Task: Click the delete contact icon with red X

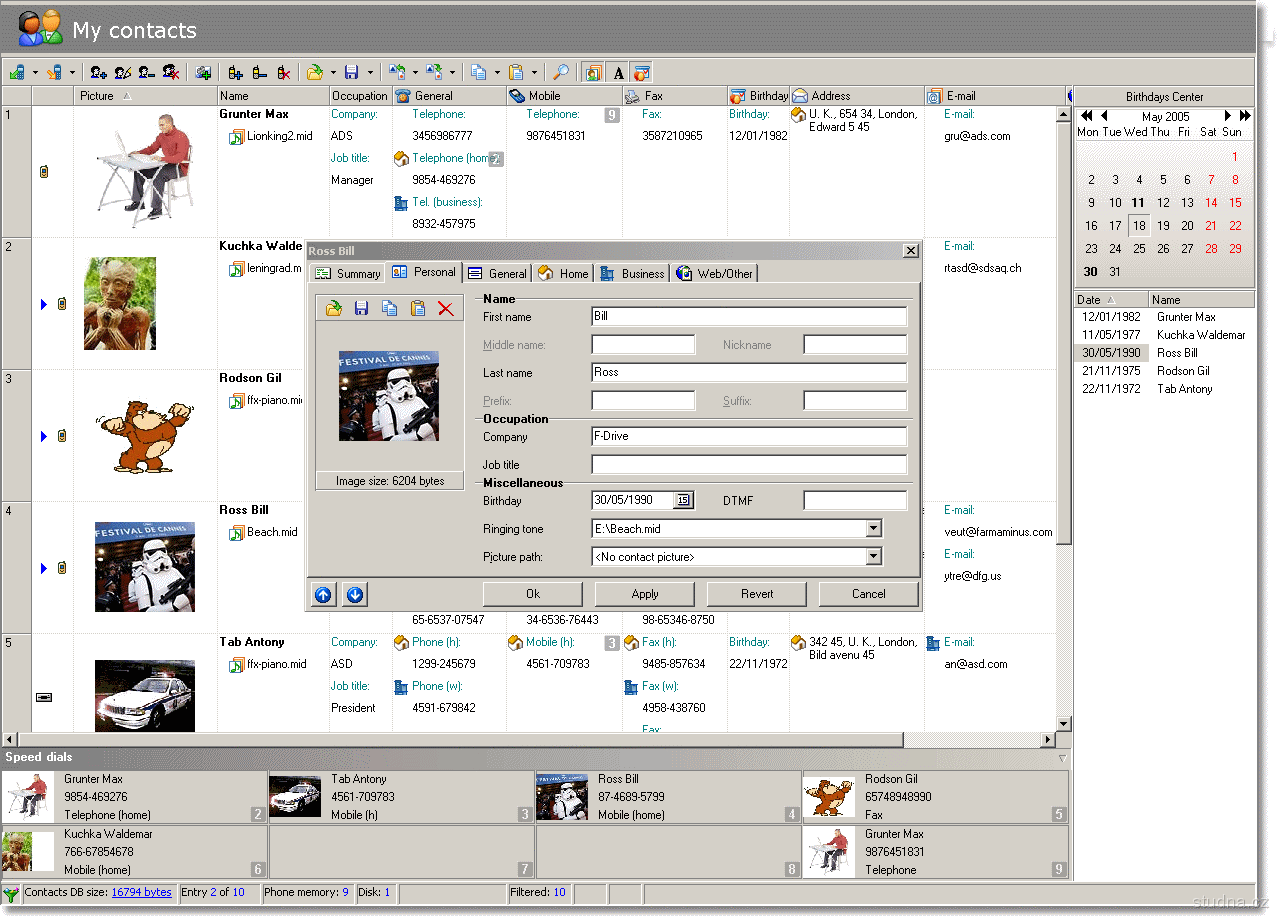Action: click(171, 72)
